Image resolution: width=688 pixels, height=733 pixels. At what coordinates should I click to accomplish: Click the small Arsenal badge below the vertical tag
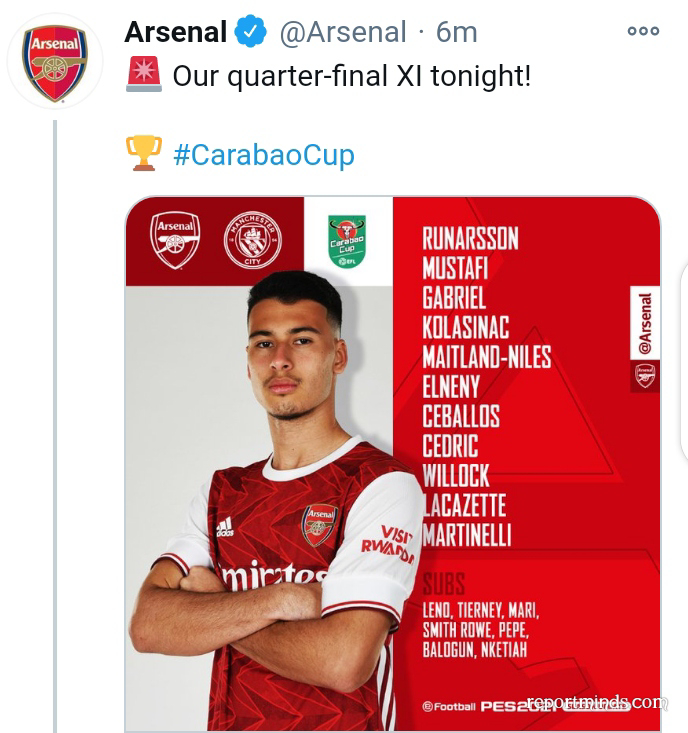(645, 375)
